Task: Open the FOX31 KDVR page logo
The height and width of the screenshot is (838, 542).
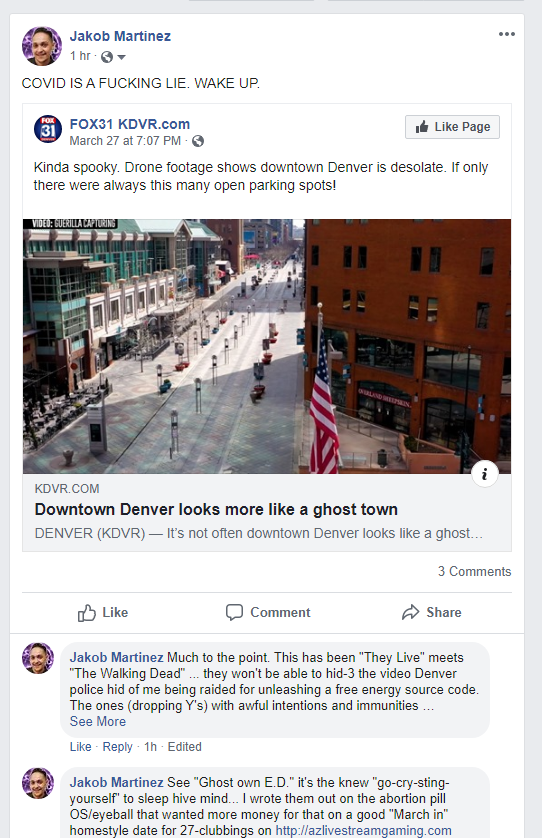Action: (x=48, y=129)
